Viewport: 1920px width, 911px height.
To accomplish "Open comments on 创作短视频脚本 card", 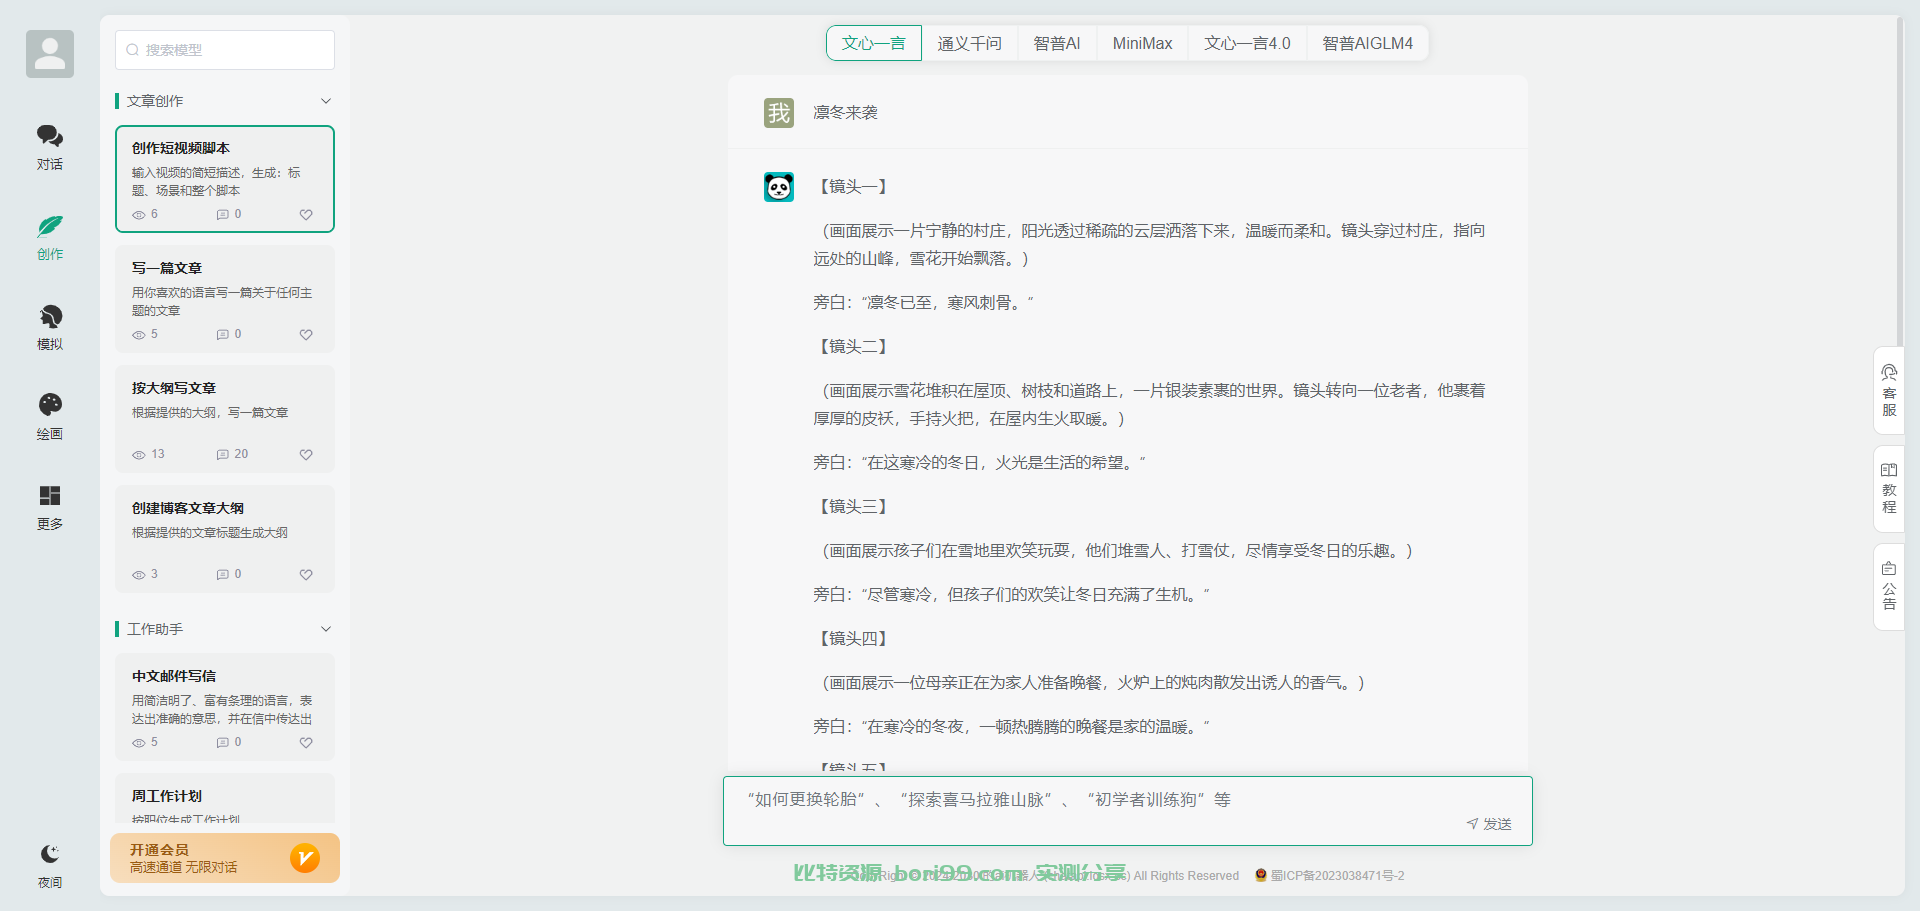I will (223, 215).
